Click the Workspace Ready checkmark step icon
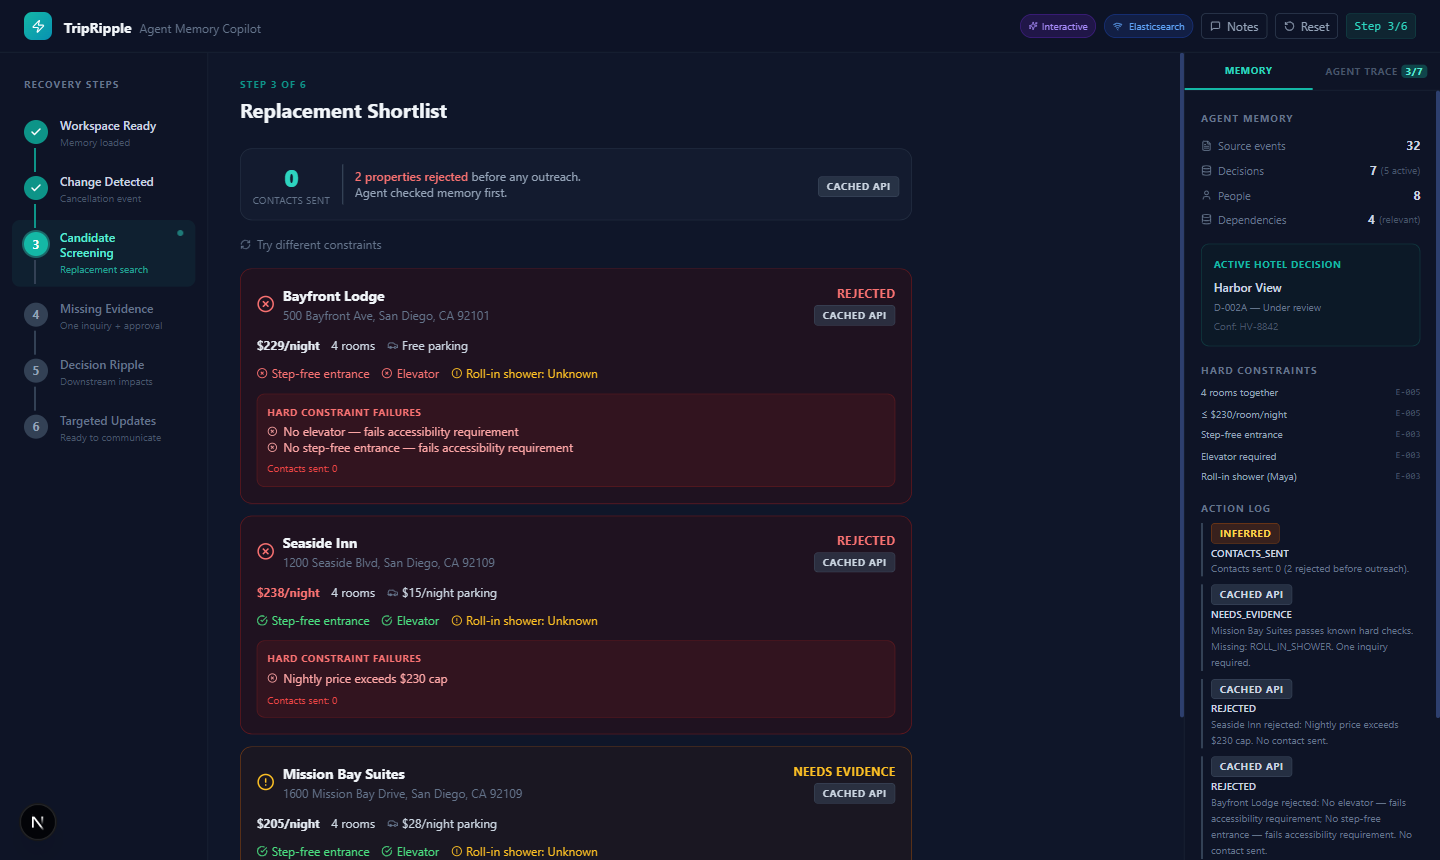This screenshot has width=1440, height=860. pos(36,132)
